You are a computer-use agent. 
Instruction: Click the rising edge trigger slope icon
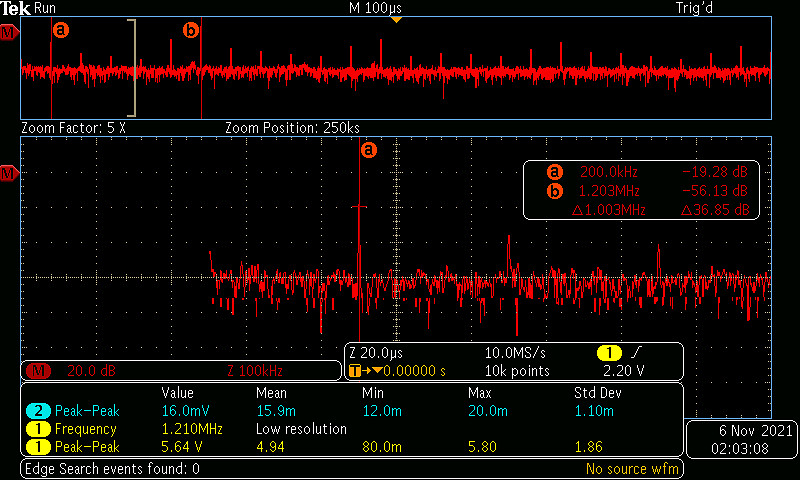637,352
